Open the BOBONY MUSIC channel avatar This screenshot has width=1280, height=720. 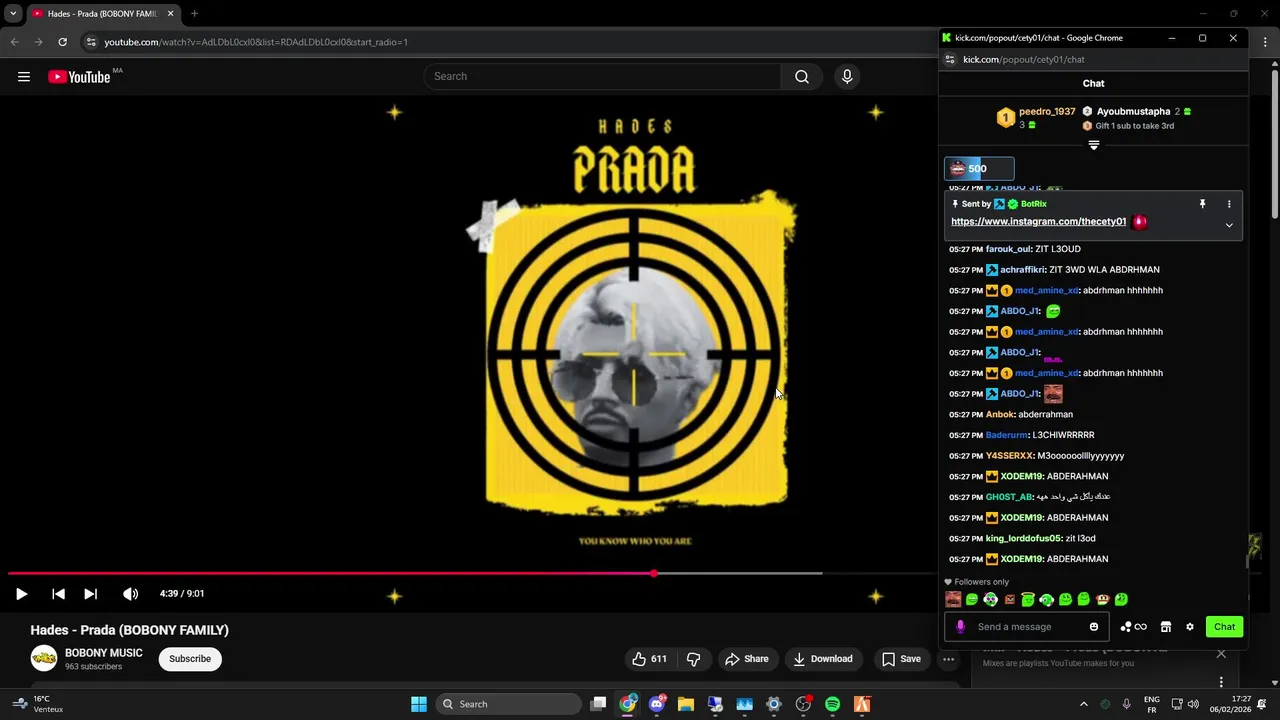(44, 658)
